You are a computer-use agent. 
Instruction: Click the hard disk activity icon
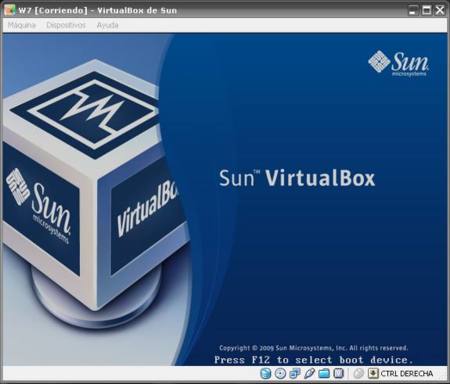point(266,373)
